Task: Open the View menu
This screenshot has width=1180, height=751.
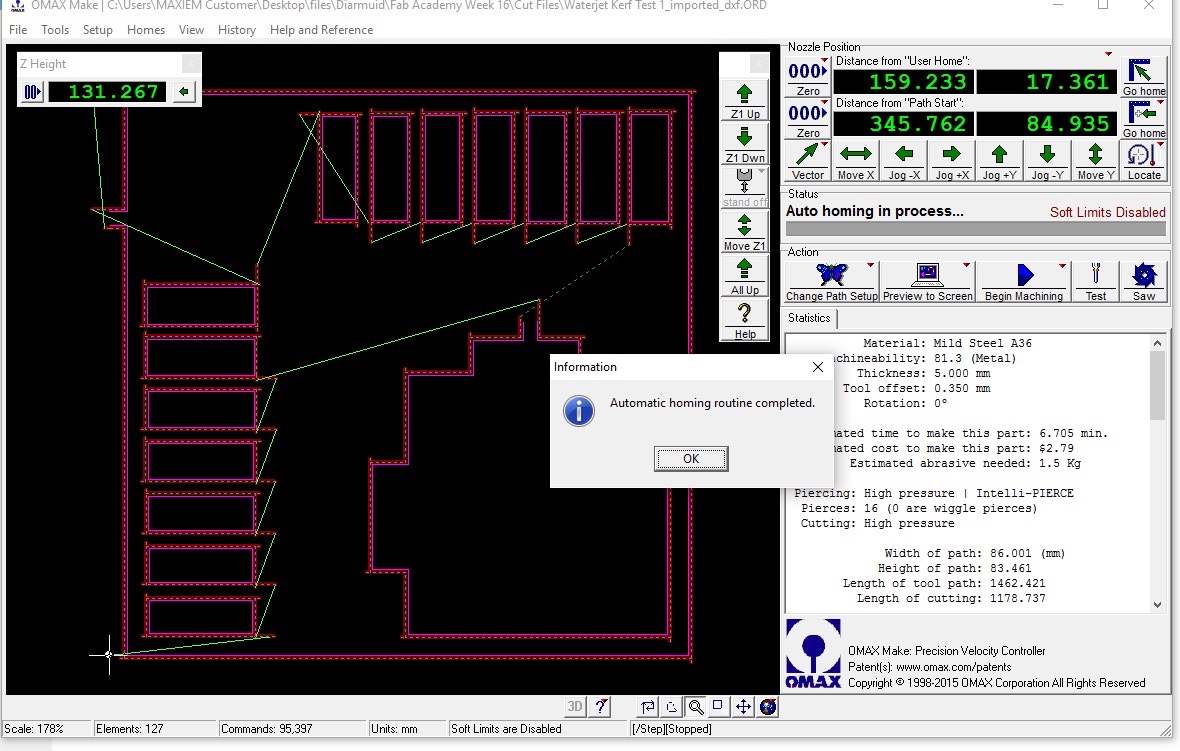Action: tap(191, 30)
